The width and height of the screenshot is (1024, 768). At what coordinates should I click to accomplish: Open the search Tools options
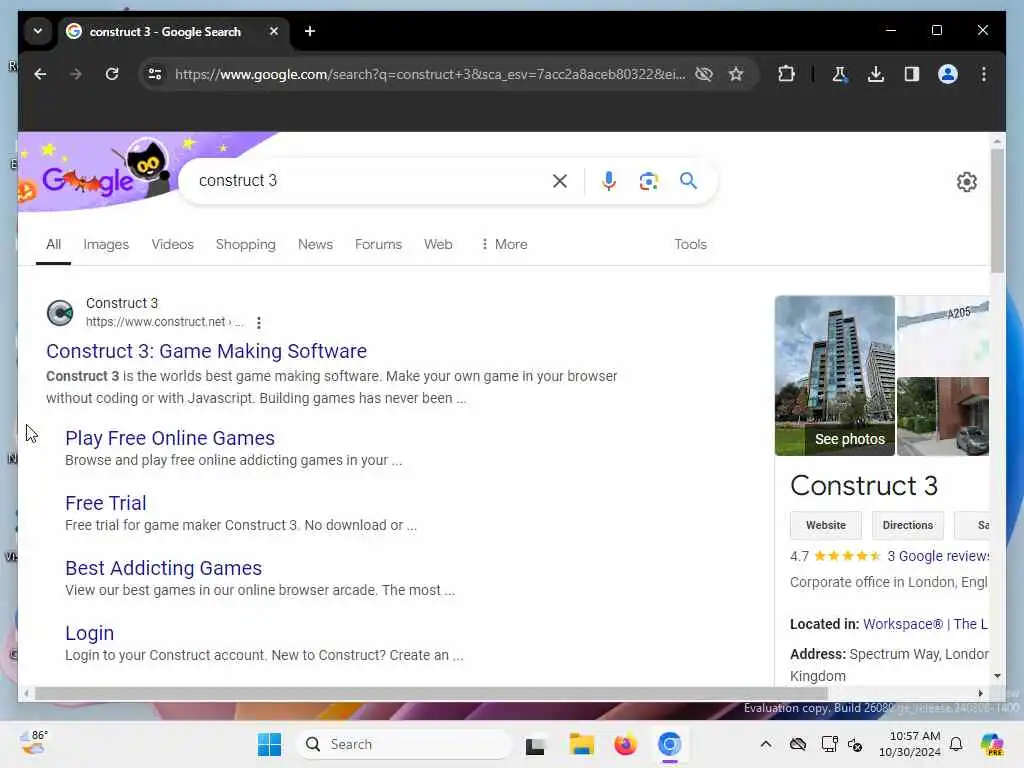690,244
